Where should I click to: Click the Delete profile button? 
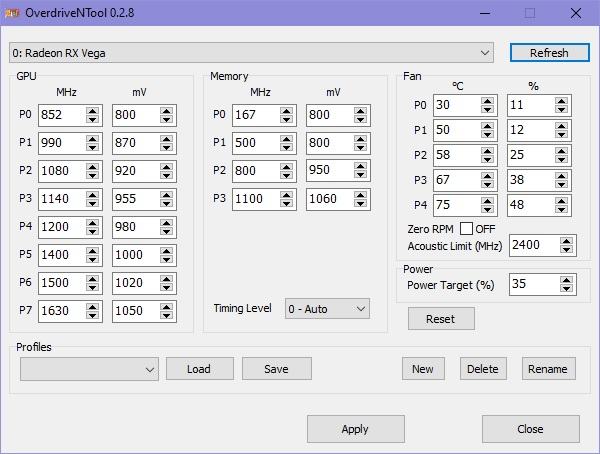coord(483,369)
